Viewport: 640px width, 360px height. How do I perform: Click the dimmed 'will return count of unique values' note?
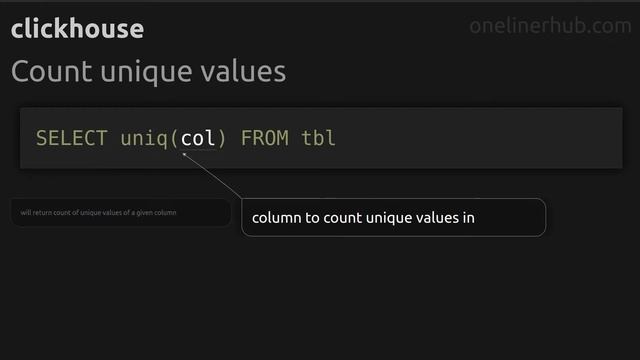(x=121, y=213)
